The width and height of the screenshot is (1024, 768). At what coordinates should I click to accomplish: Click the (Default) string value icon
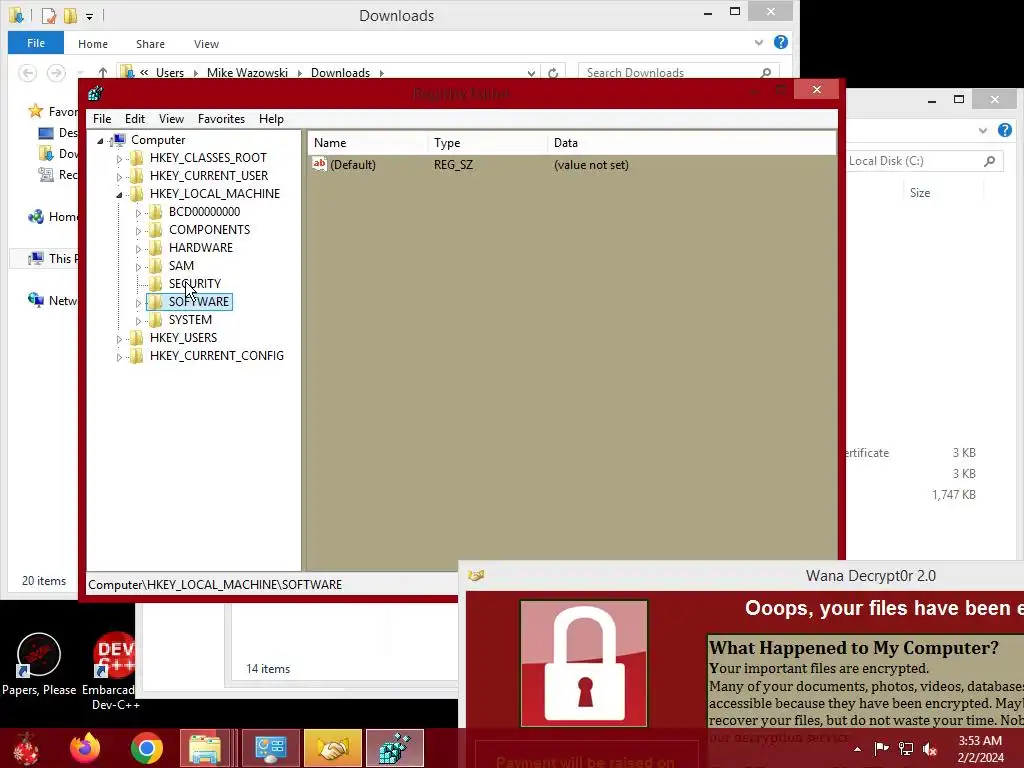coord(319,164)
